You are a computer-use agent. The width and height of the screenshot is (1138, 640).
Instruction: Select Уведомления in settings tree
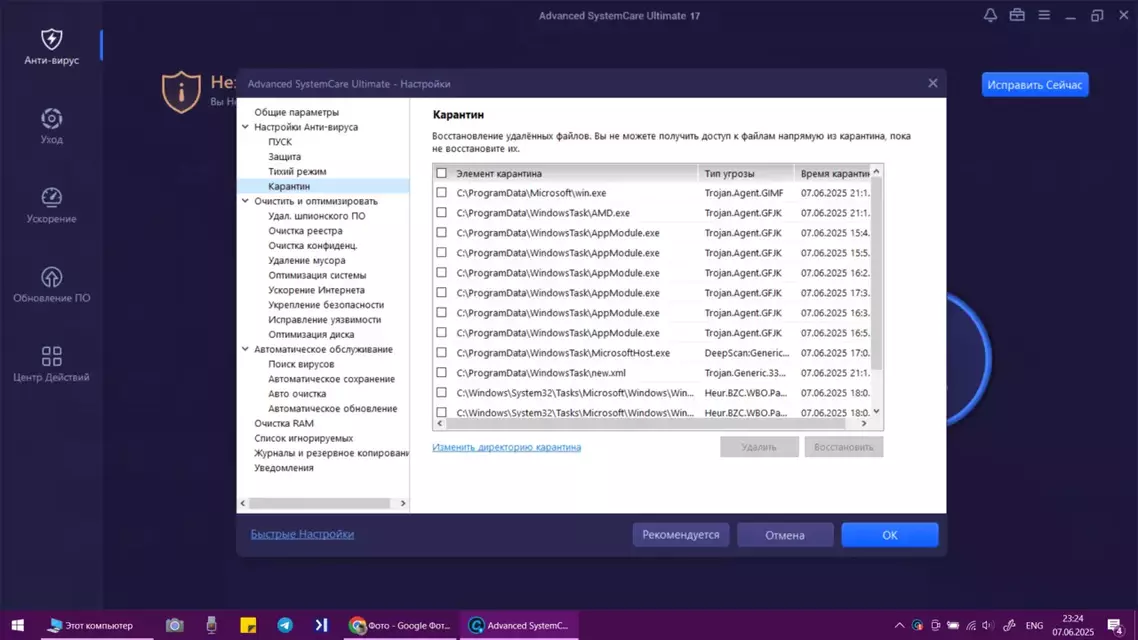(284, 468)
